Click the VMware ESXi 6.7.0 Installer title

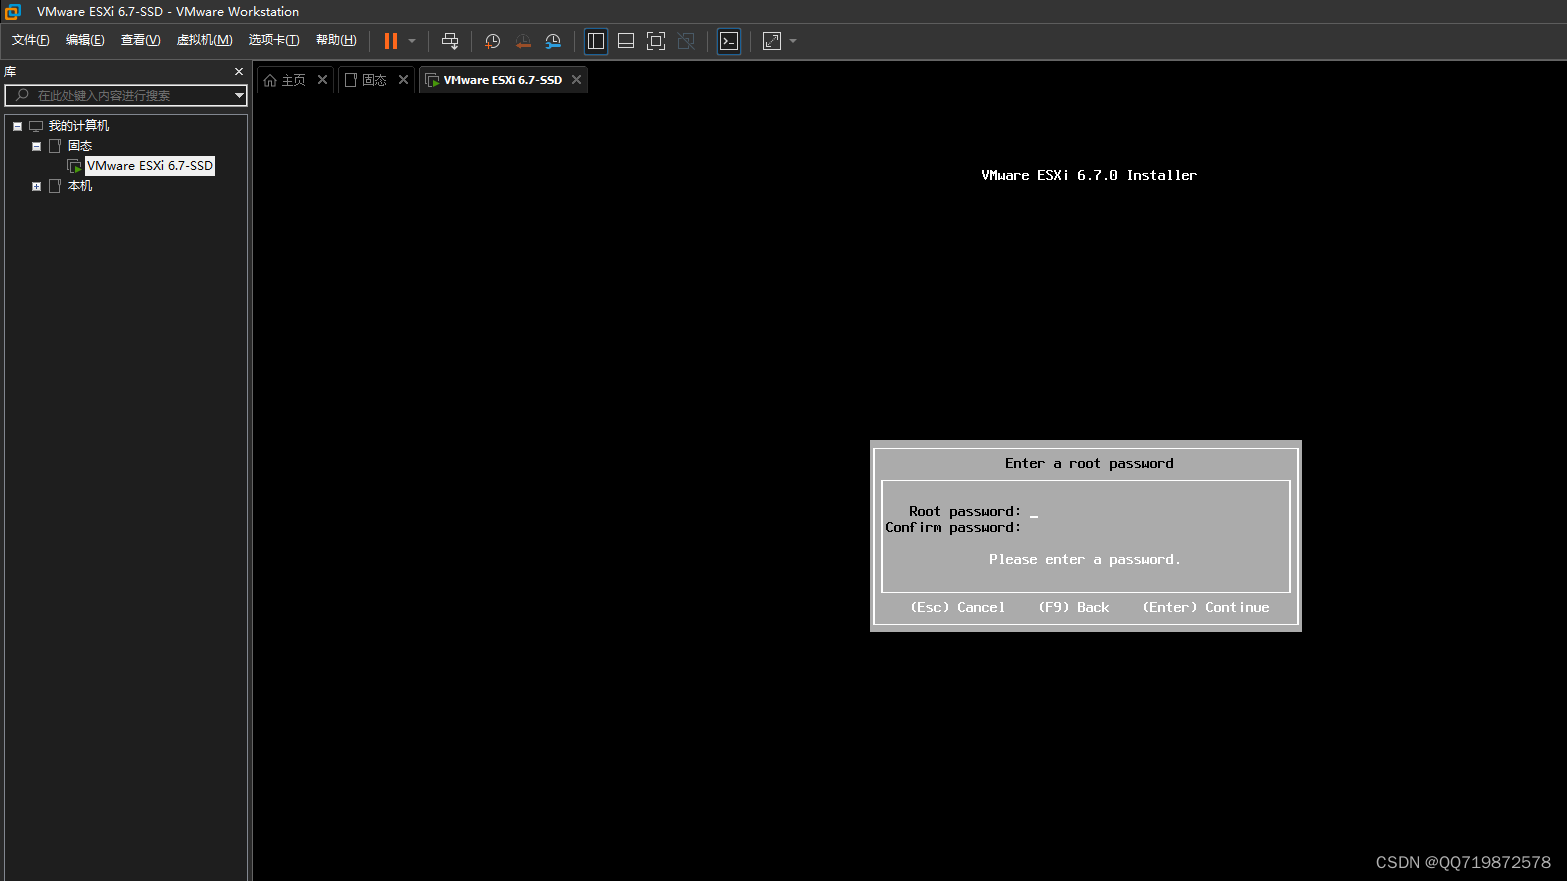(x=1089, y=175)
